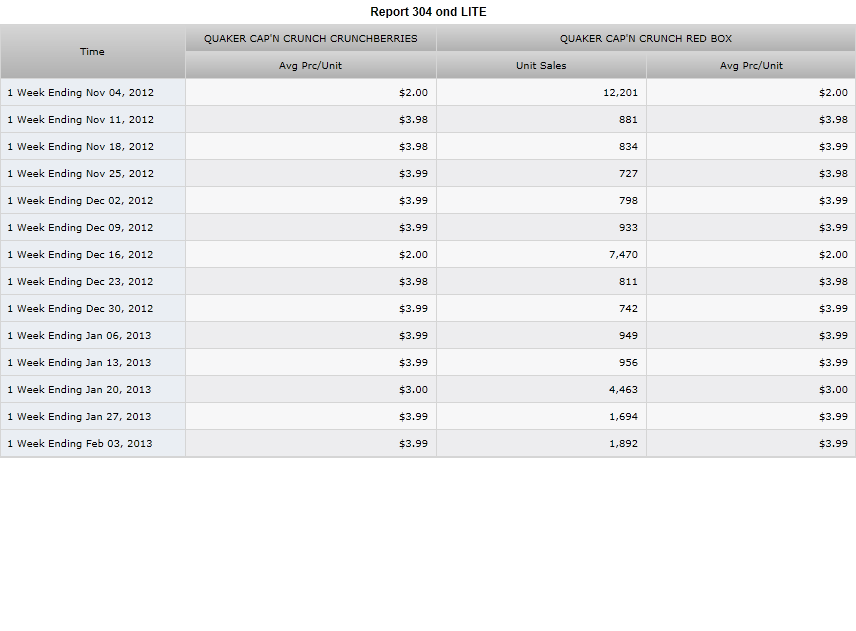The height and width of the screenshot is (631, 856).
Task: Click Crunchberries price "$3.98" for Dec 23, 2012
Action: (413, 282)
